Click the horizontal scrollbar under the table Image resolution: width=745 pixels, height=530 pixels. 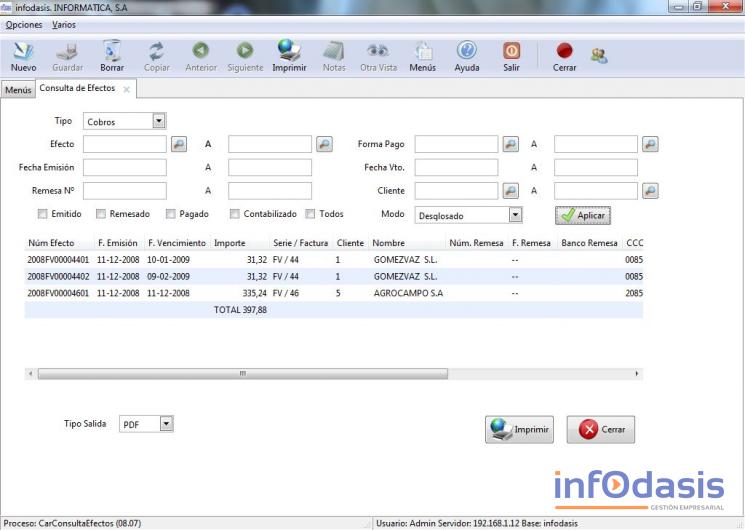pos(240,373)
